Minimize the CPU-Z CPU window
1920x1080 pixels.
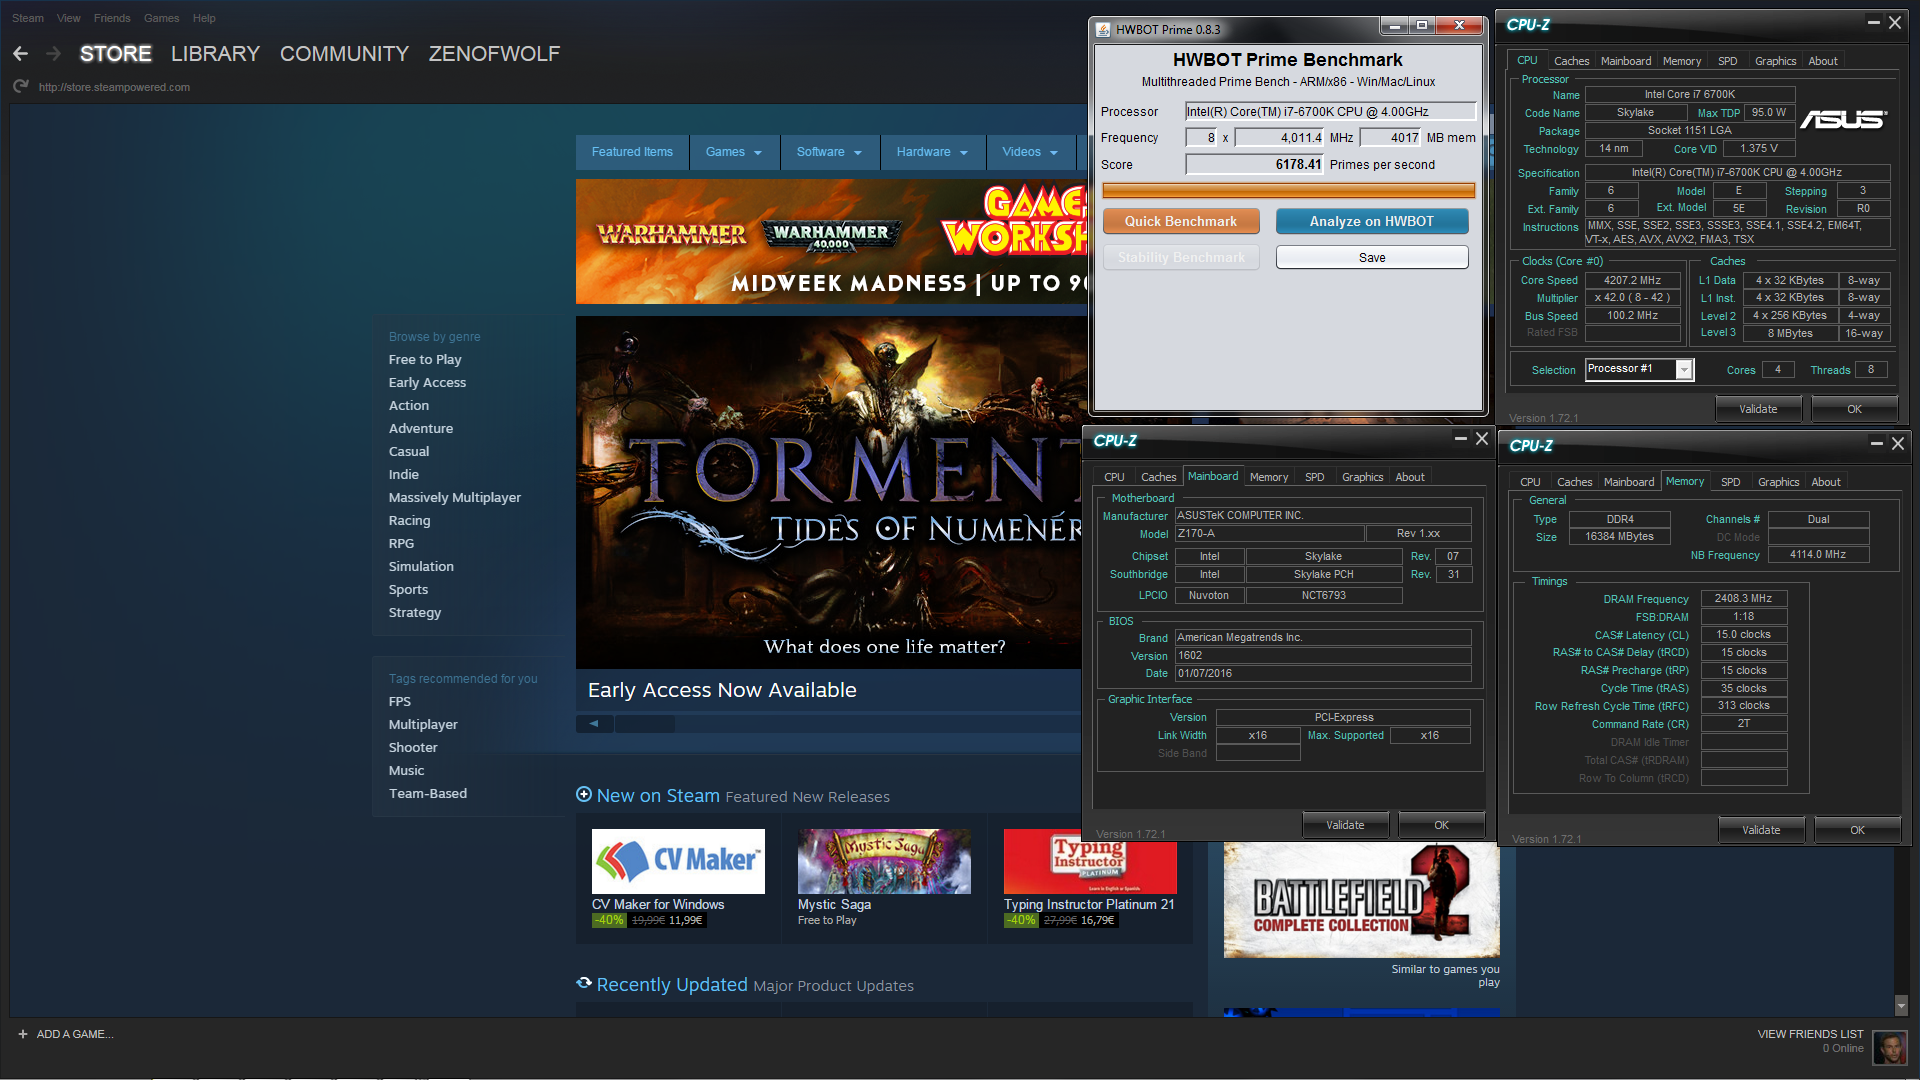pyautogui.click(x=1873, y=23)
